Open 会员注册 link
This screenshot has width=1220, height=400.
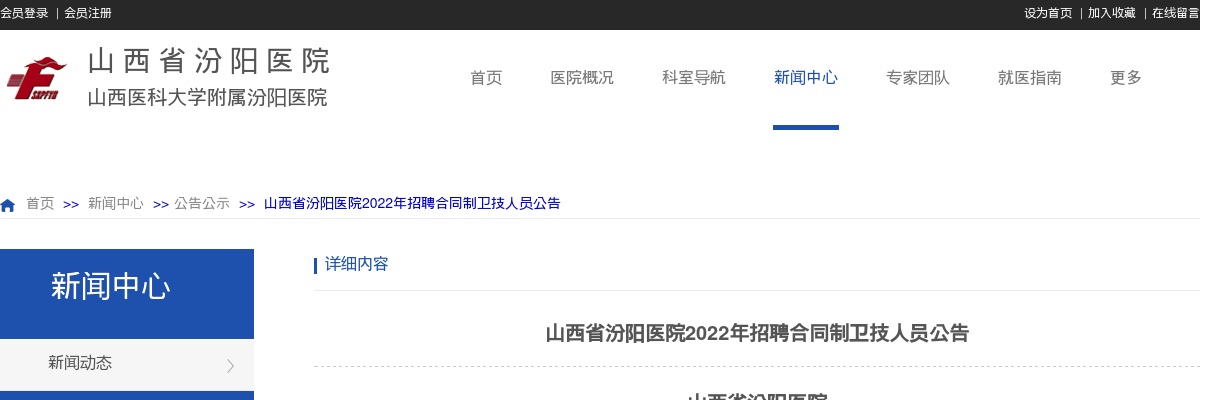click(88, 13)
